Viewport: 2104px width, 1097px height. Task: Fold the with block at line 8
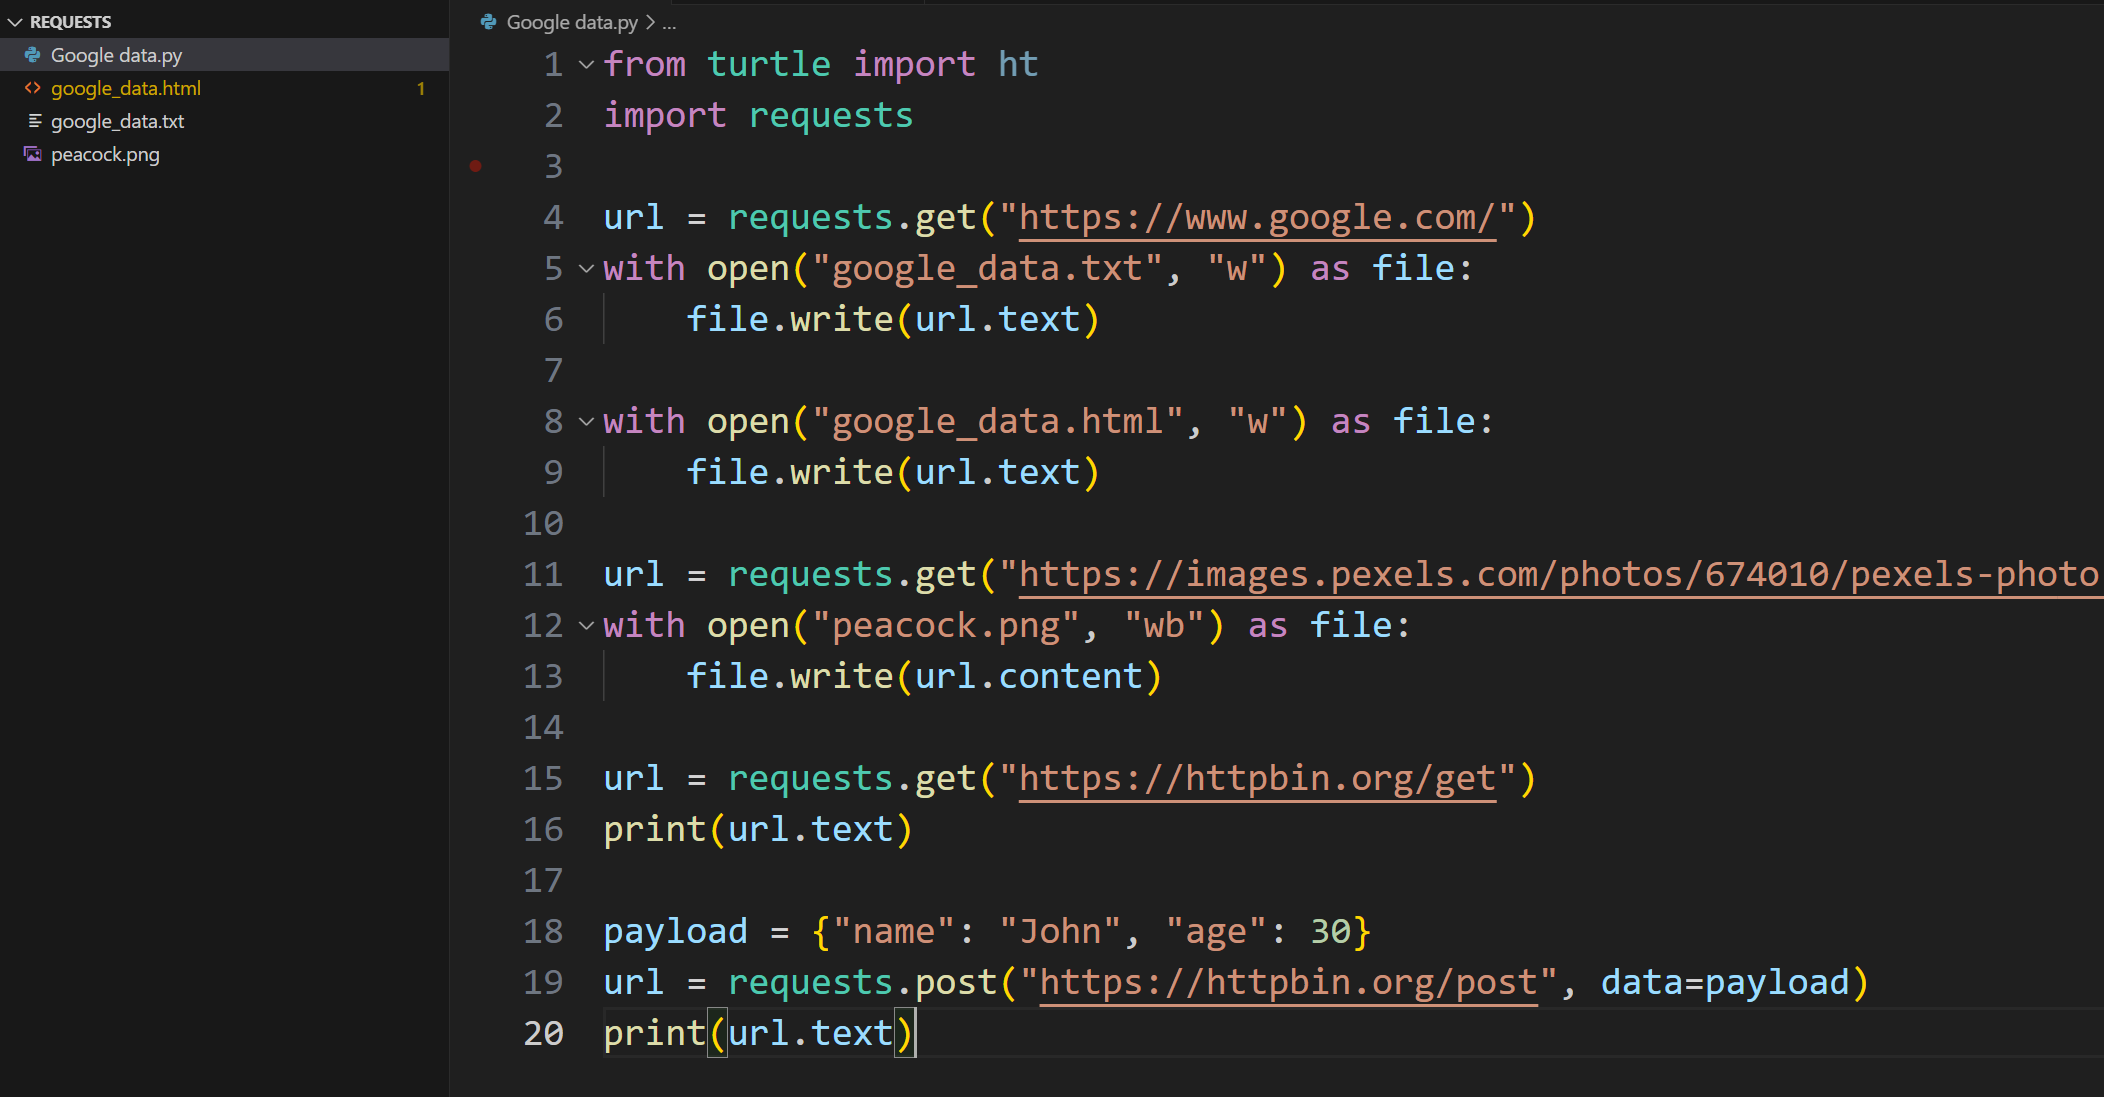coord(587,422)
